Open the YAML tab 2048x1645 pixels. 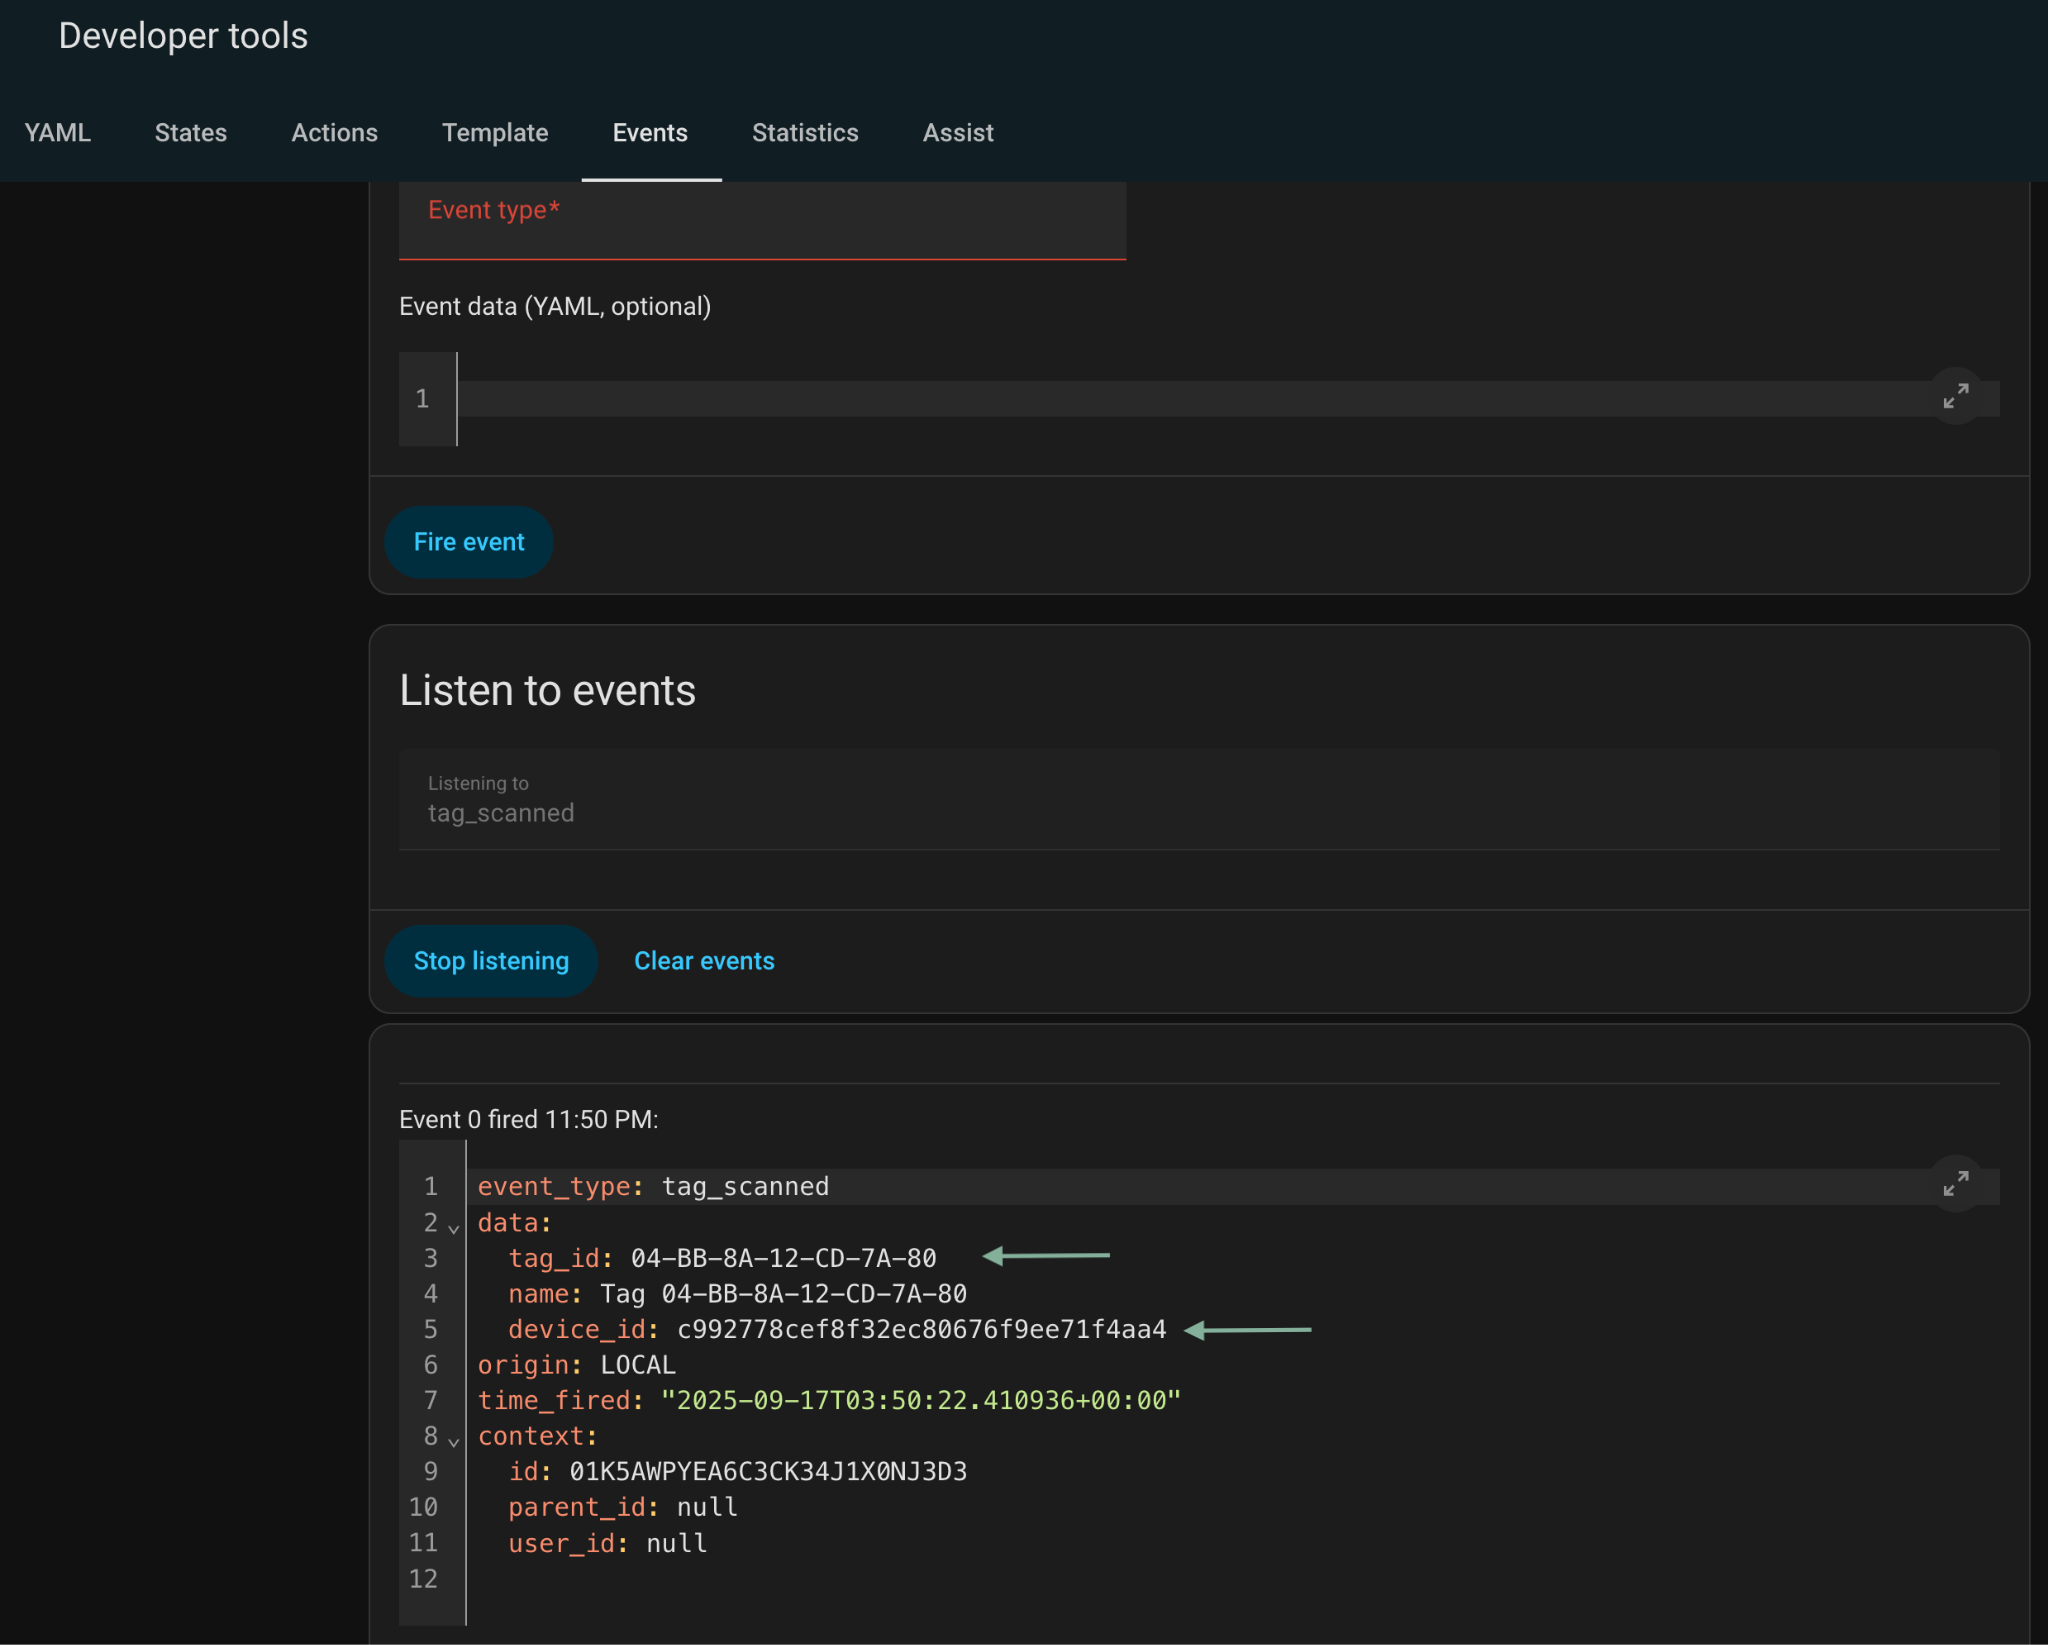[x=58, y=133]
